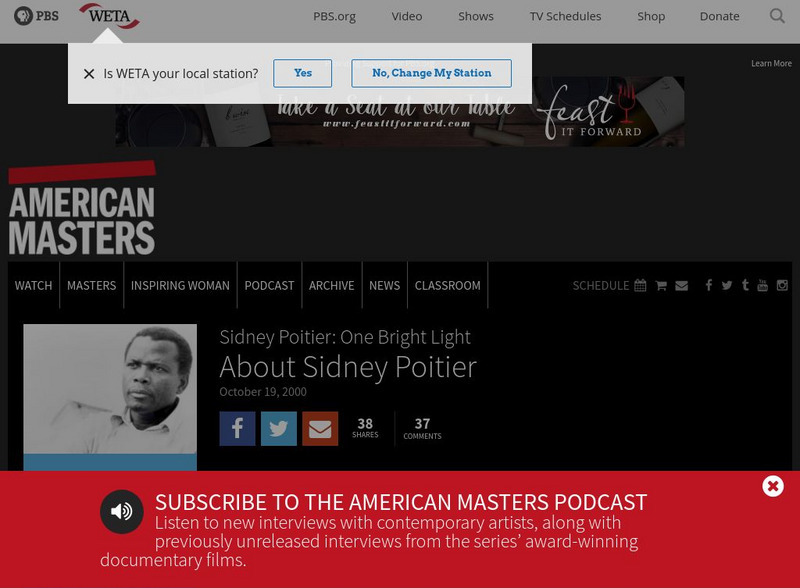Click the Sidney Poitier portrait photo
This screenshot has width=800, height=588.
(x=110, y=389)
